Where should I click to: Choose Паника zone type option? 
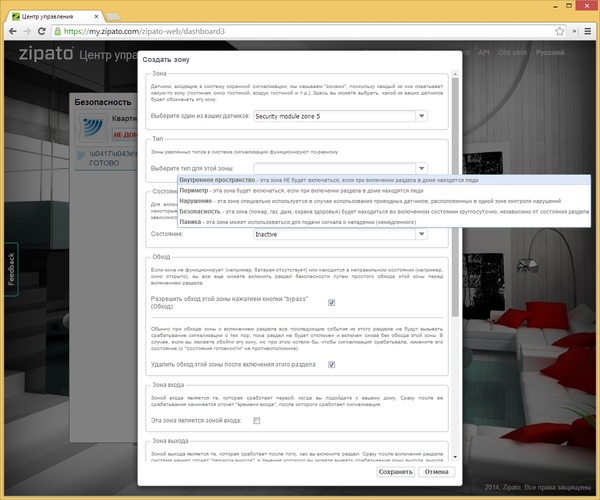point(384,222)
